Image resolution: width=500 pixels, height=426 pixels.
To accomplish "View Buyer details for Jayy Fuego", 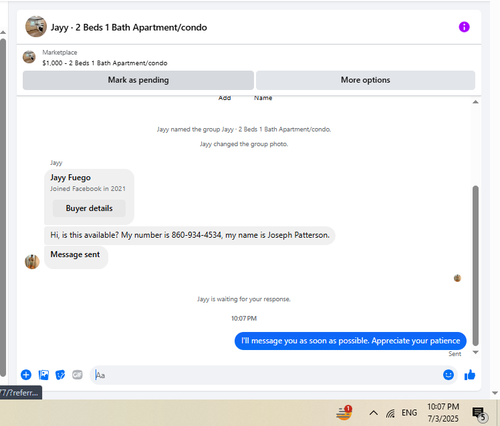I will tap(89, 208).
